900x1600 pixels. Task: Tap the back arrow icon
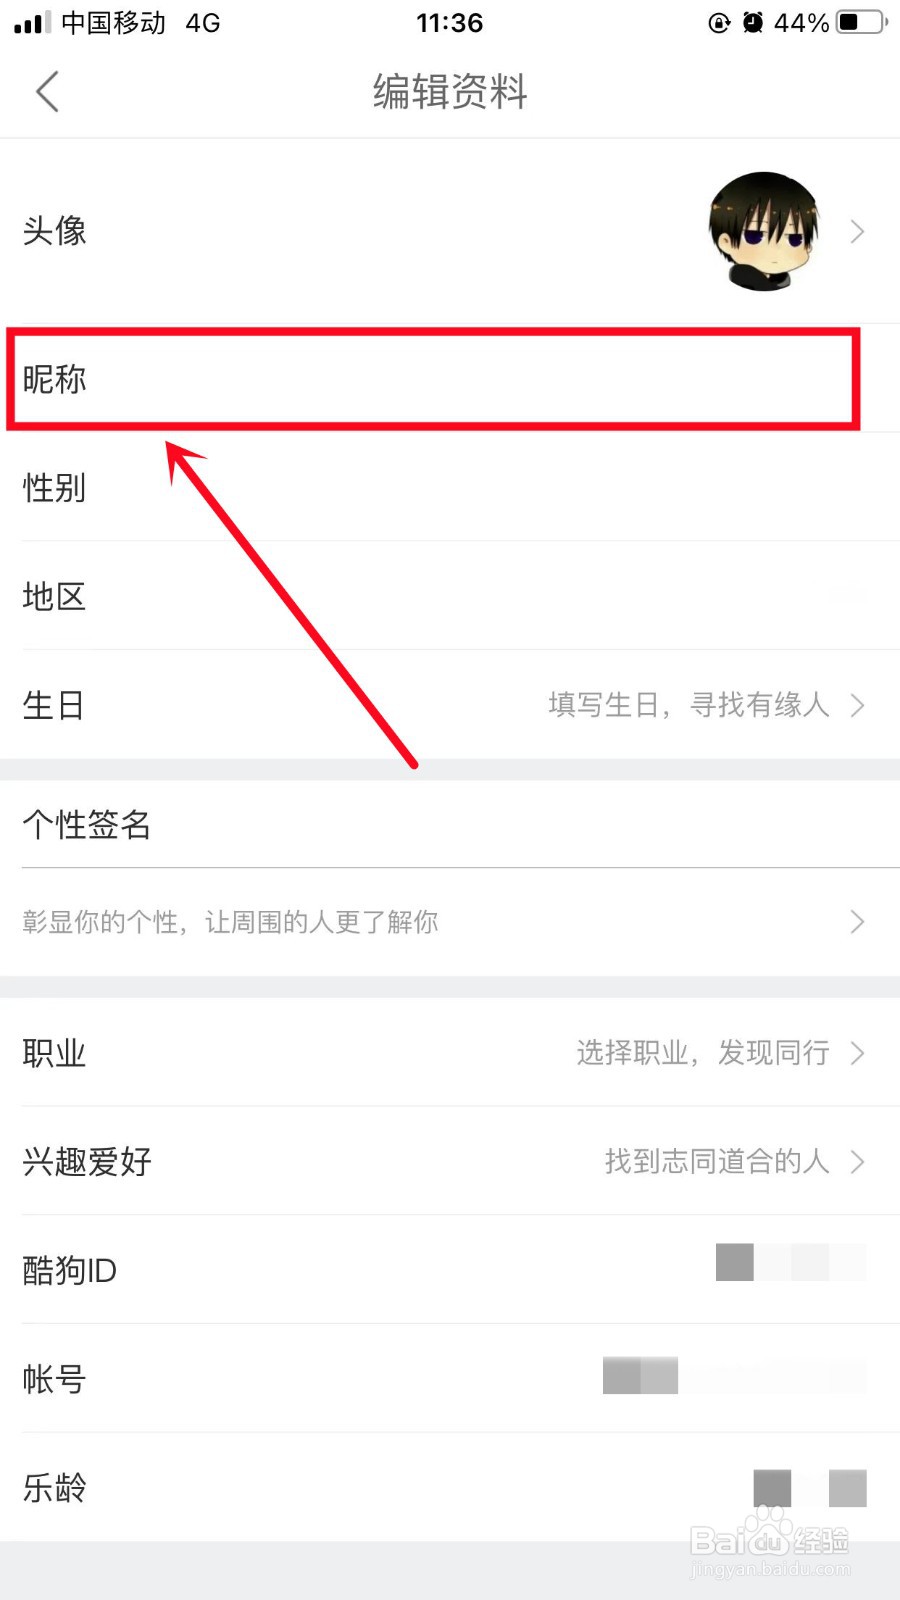pyautogui.click(x=47, y=92)
